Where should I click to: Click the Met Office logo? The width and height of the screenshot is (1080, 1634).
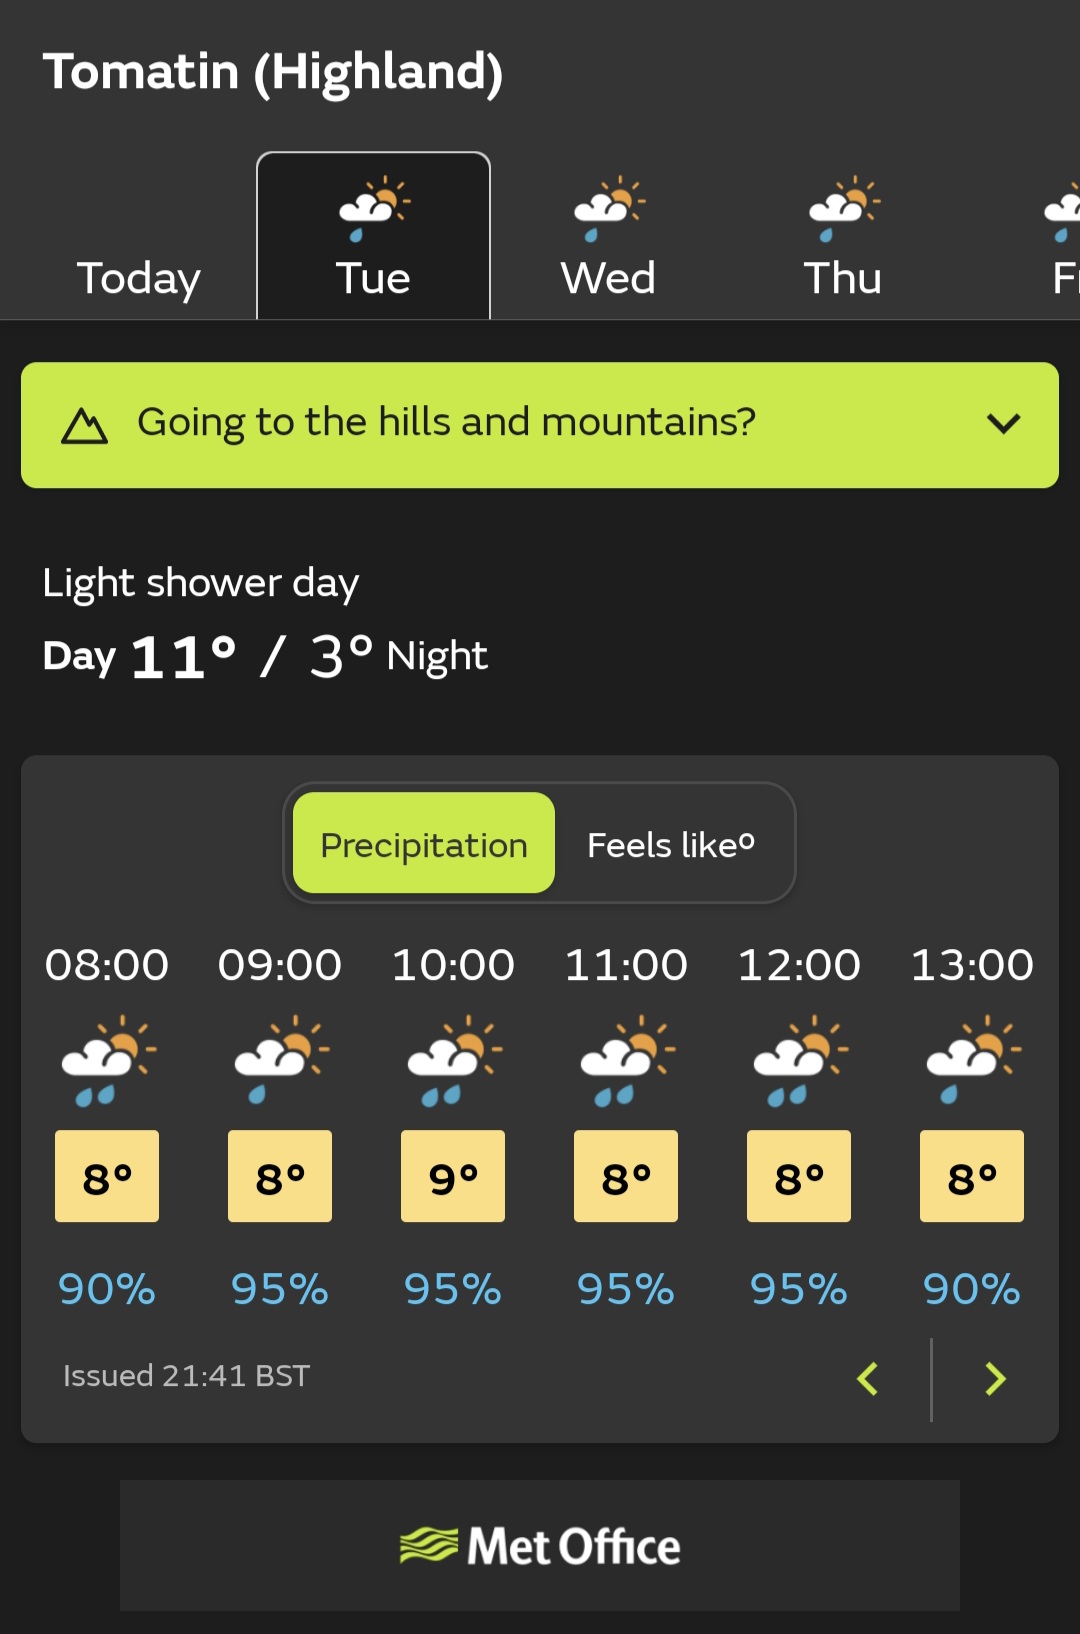(540, 1546)
